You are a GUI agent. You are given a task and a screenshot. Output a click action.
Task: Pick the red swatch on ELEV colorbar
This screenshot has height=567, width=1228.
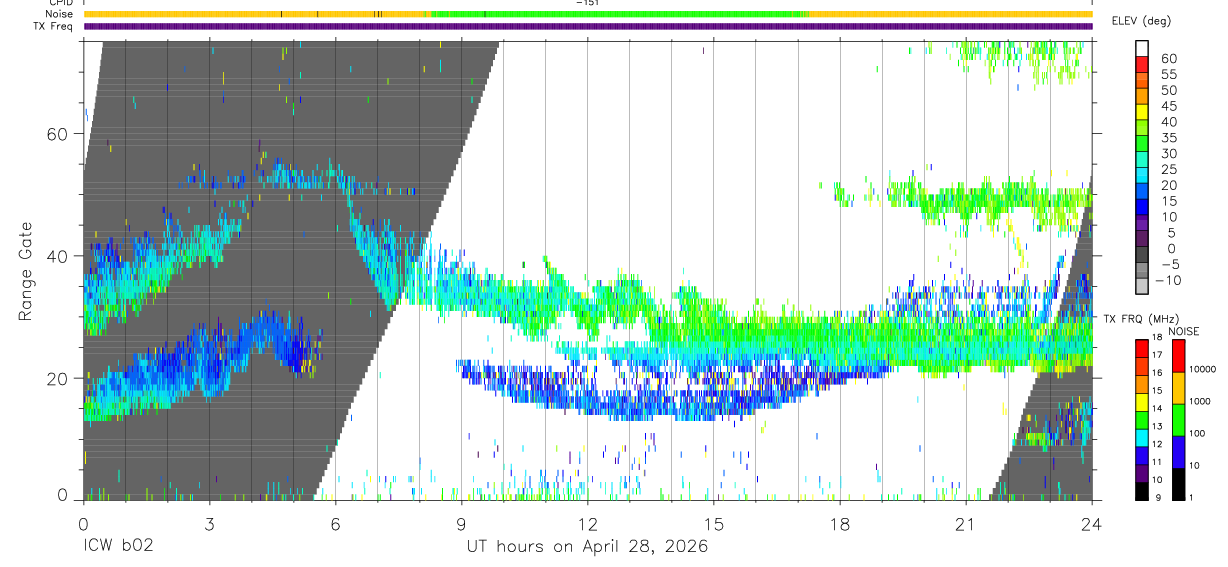1143,66
